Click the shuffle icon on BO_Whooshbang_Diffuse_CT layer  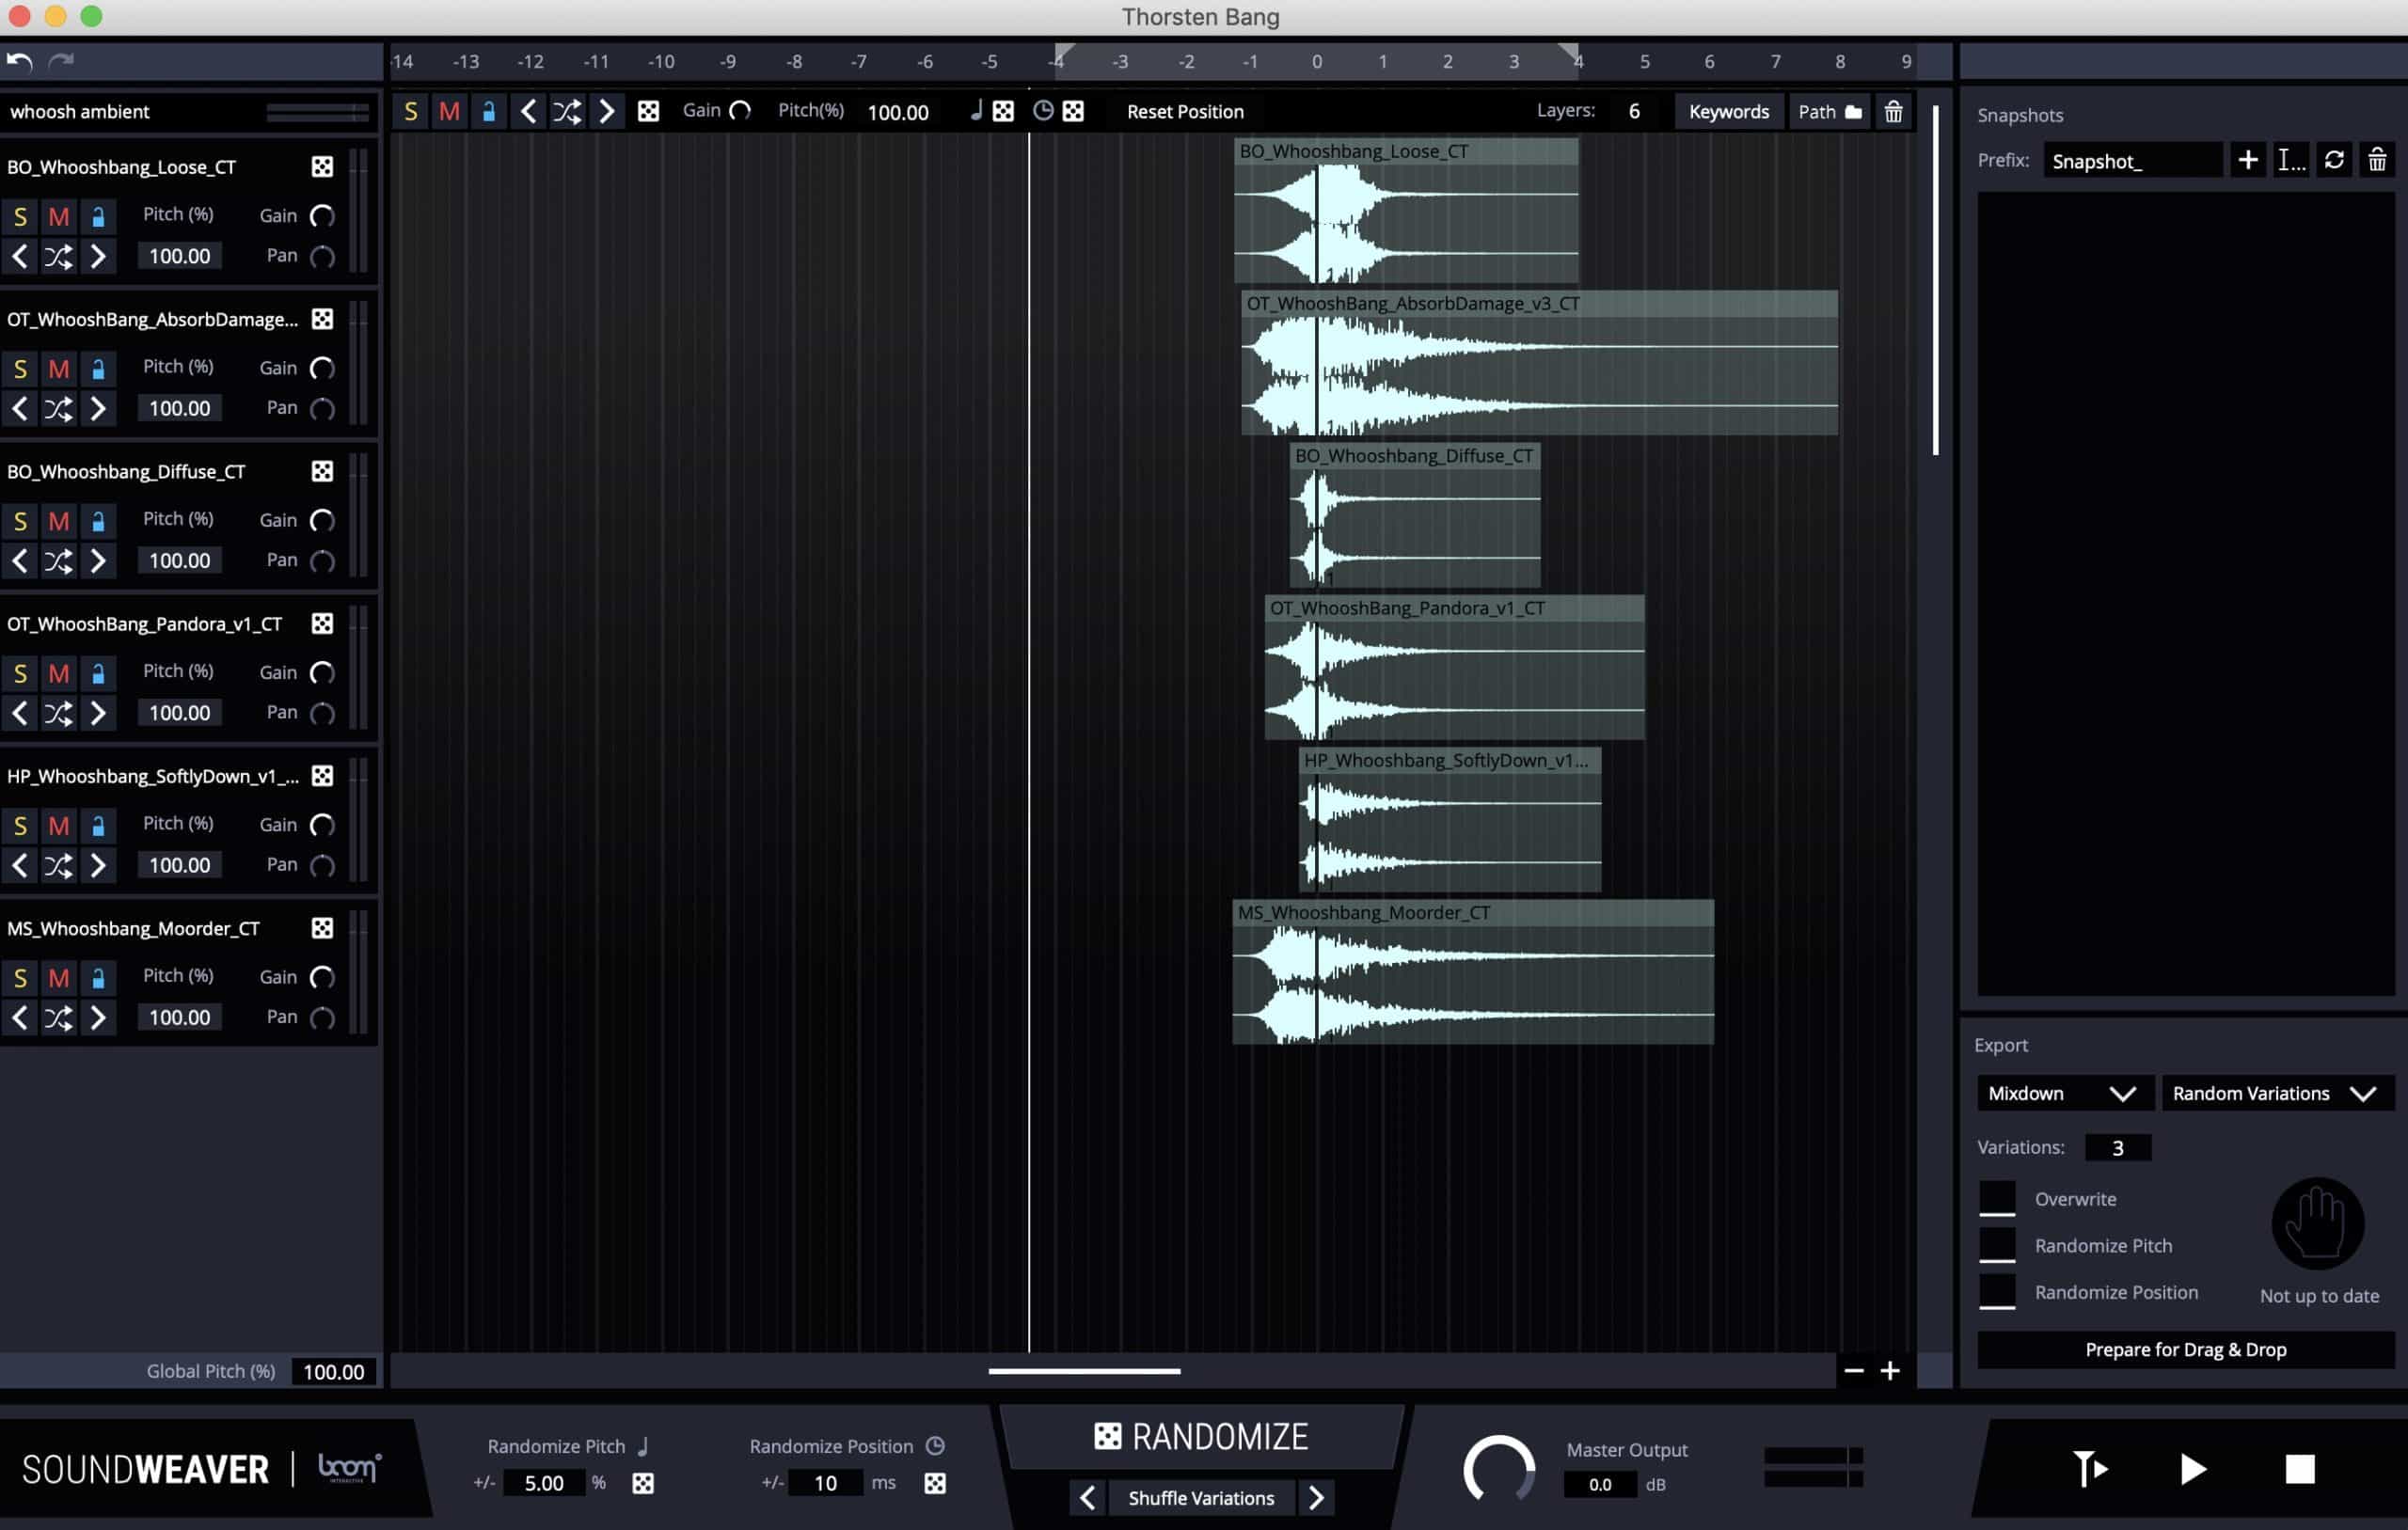tap(57, 560)
